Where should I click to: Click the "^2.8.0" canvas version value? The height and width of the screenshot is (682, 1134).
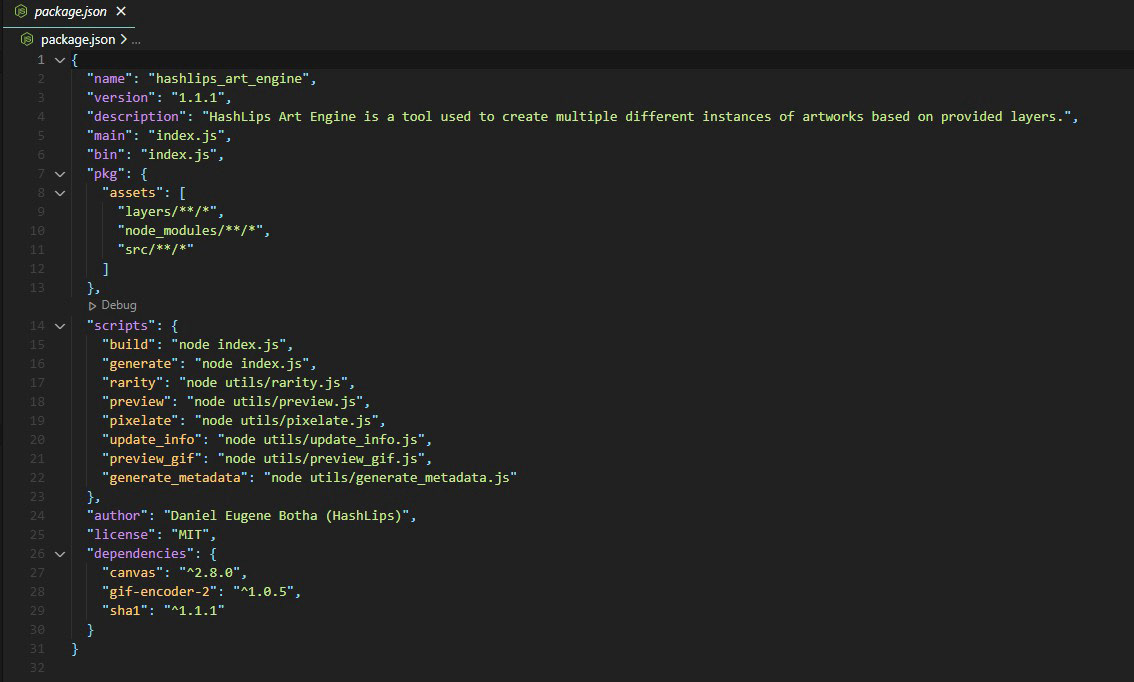(210, 573)
